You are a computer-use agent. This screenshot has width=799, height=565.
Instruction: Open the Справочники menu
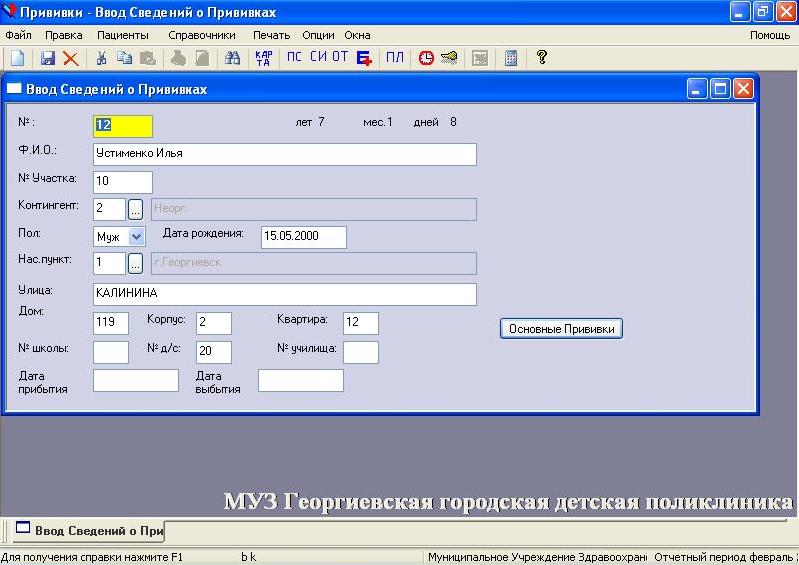tap(202, 35)
